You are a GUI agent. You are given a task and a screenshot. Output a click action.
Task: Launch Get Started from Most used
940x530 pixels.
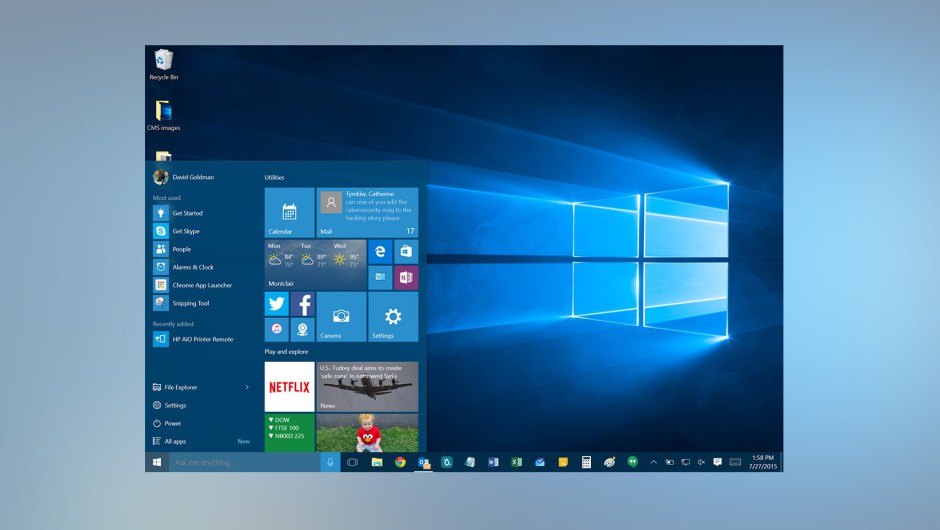[188, 213]
